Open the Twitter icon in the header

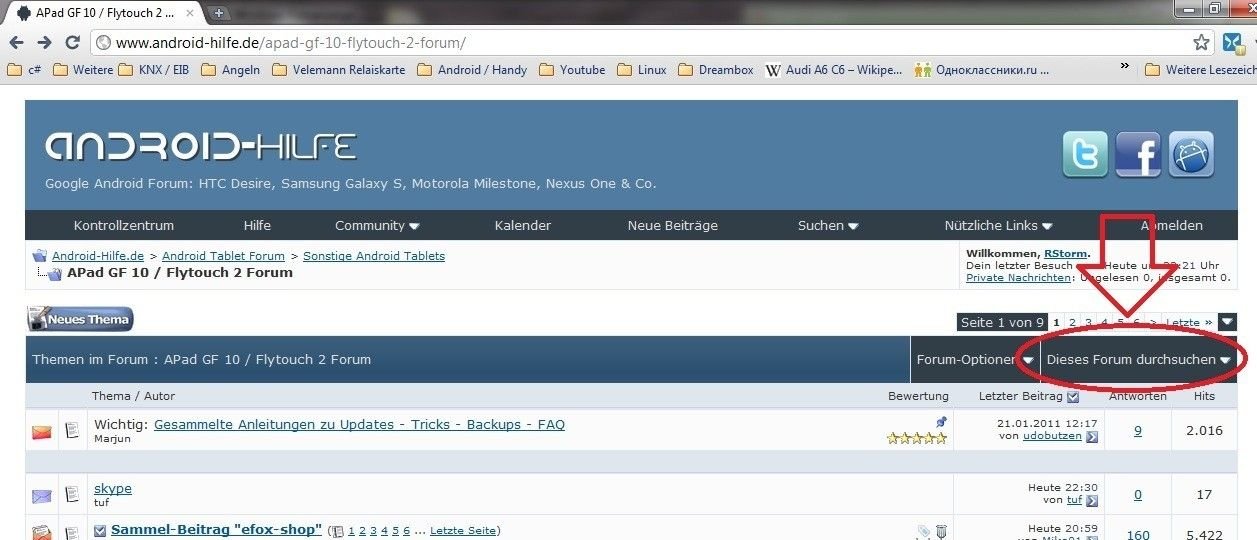(x=1085, y=154)
